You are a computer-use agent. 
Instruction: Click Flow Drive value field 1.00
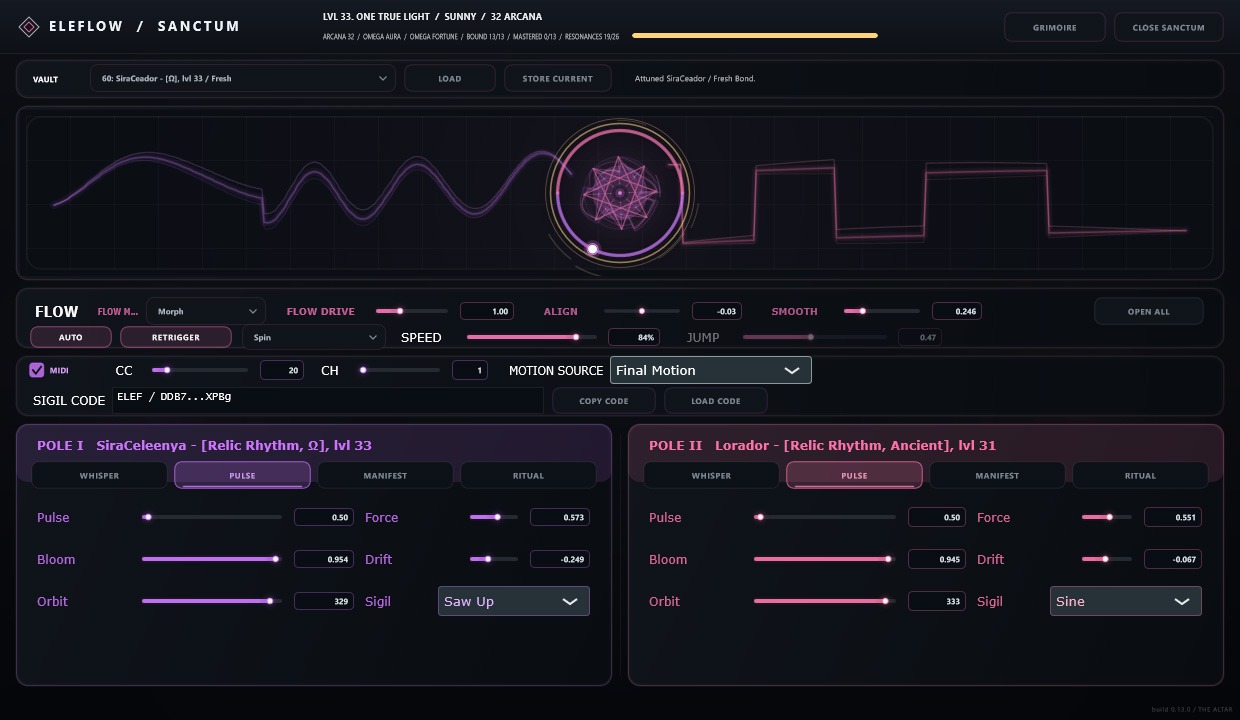[487, 311]
